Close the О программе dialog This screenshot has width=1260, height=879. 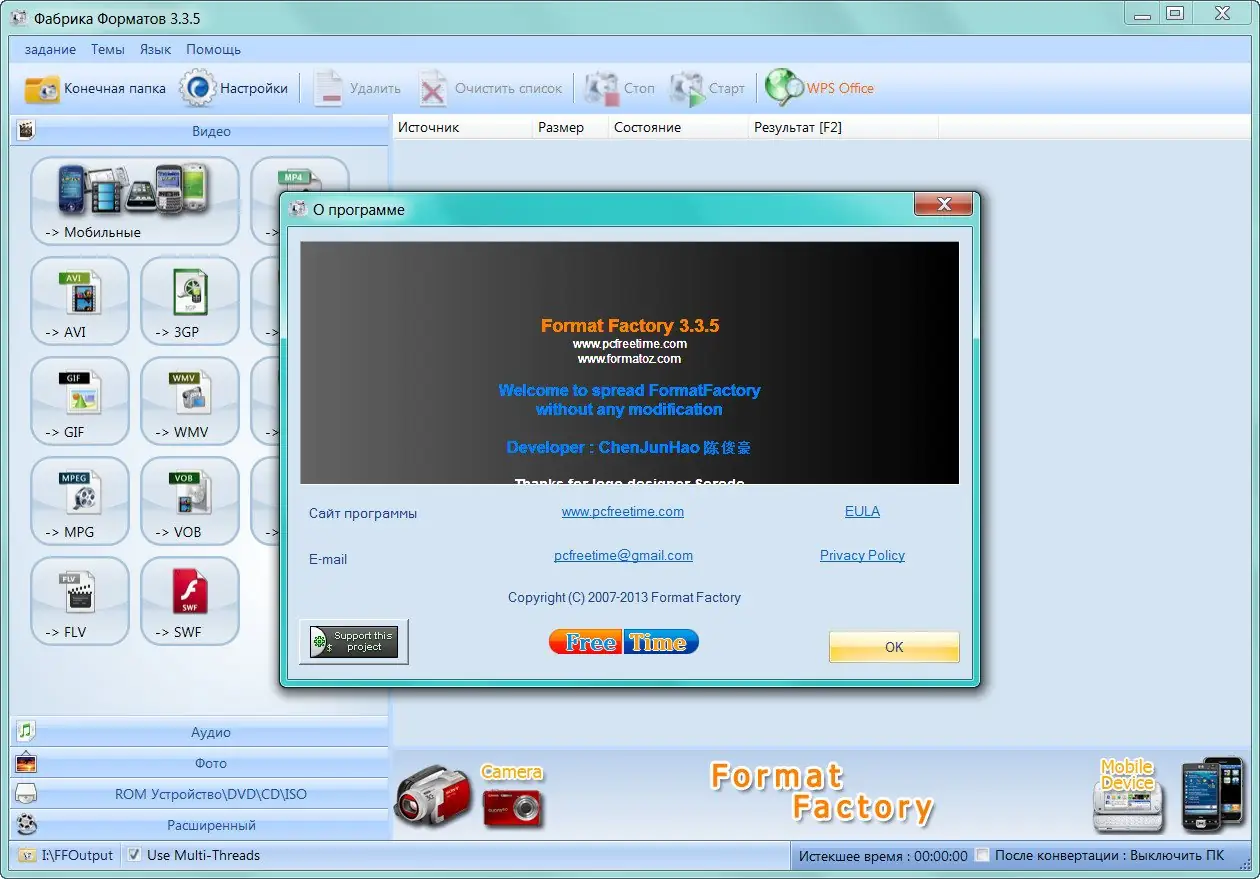943,205
